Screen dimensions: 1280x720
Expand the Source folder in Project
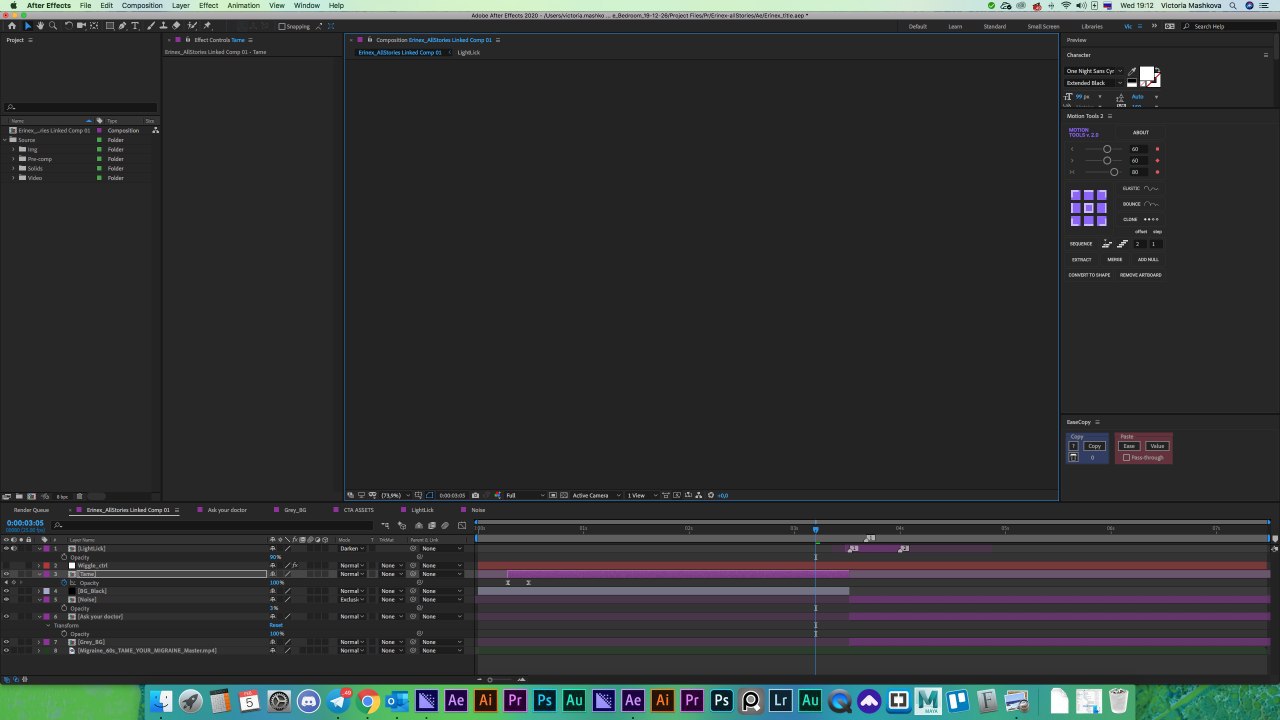[x=4, y=140]
